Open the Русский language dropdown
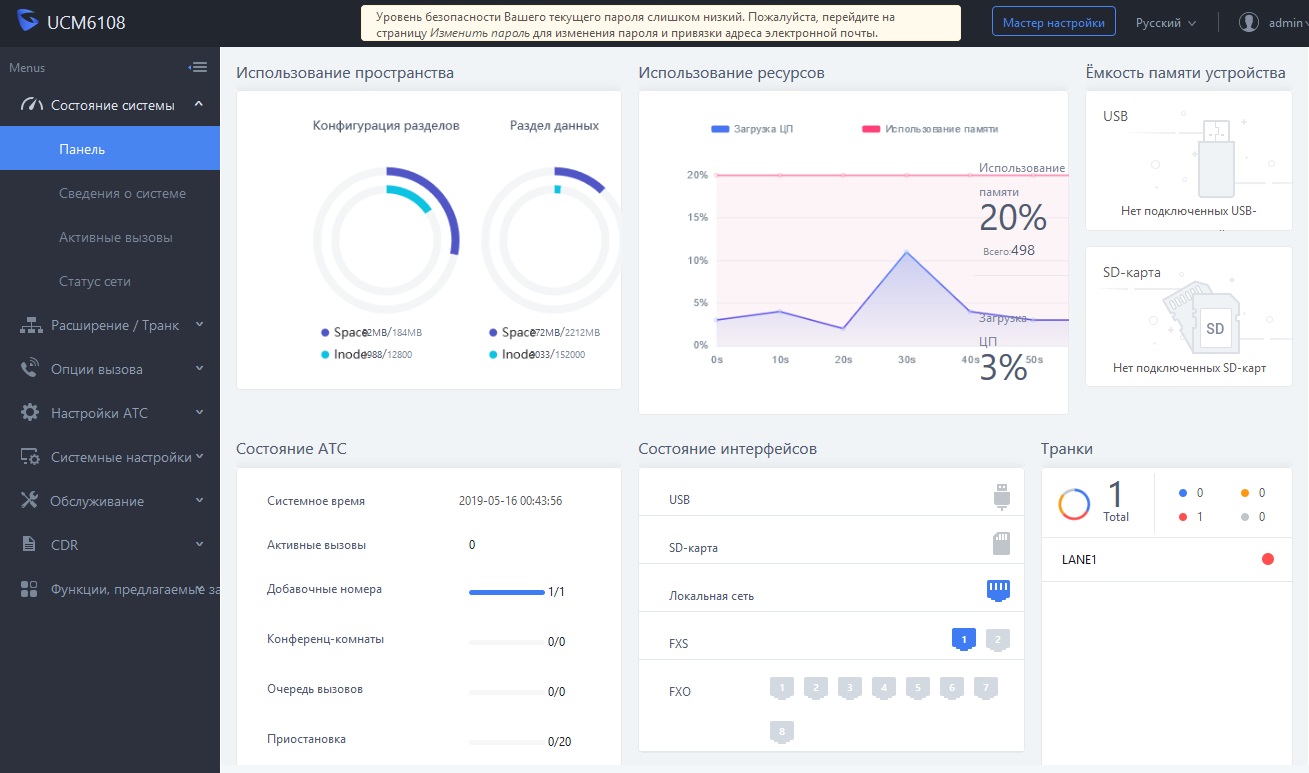 pos(1166,22)
